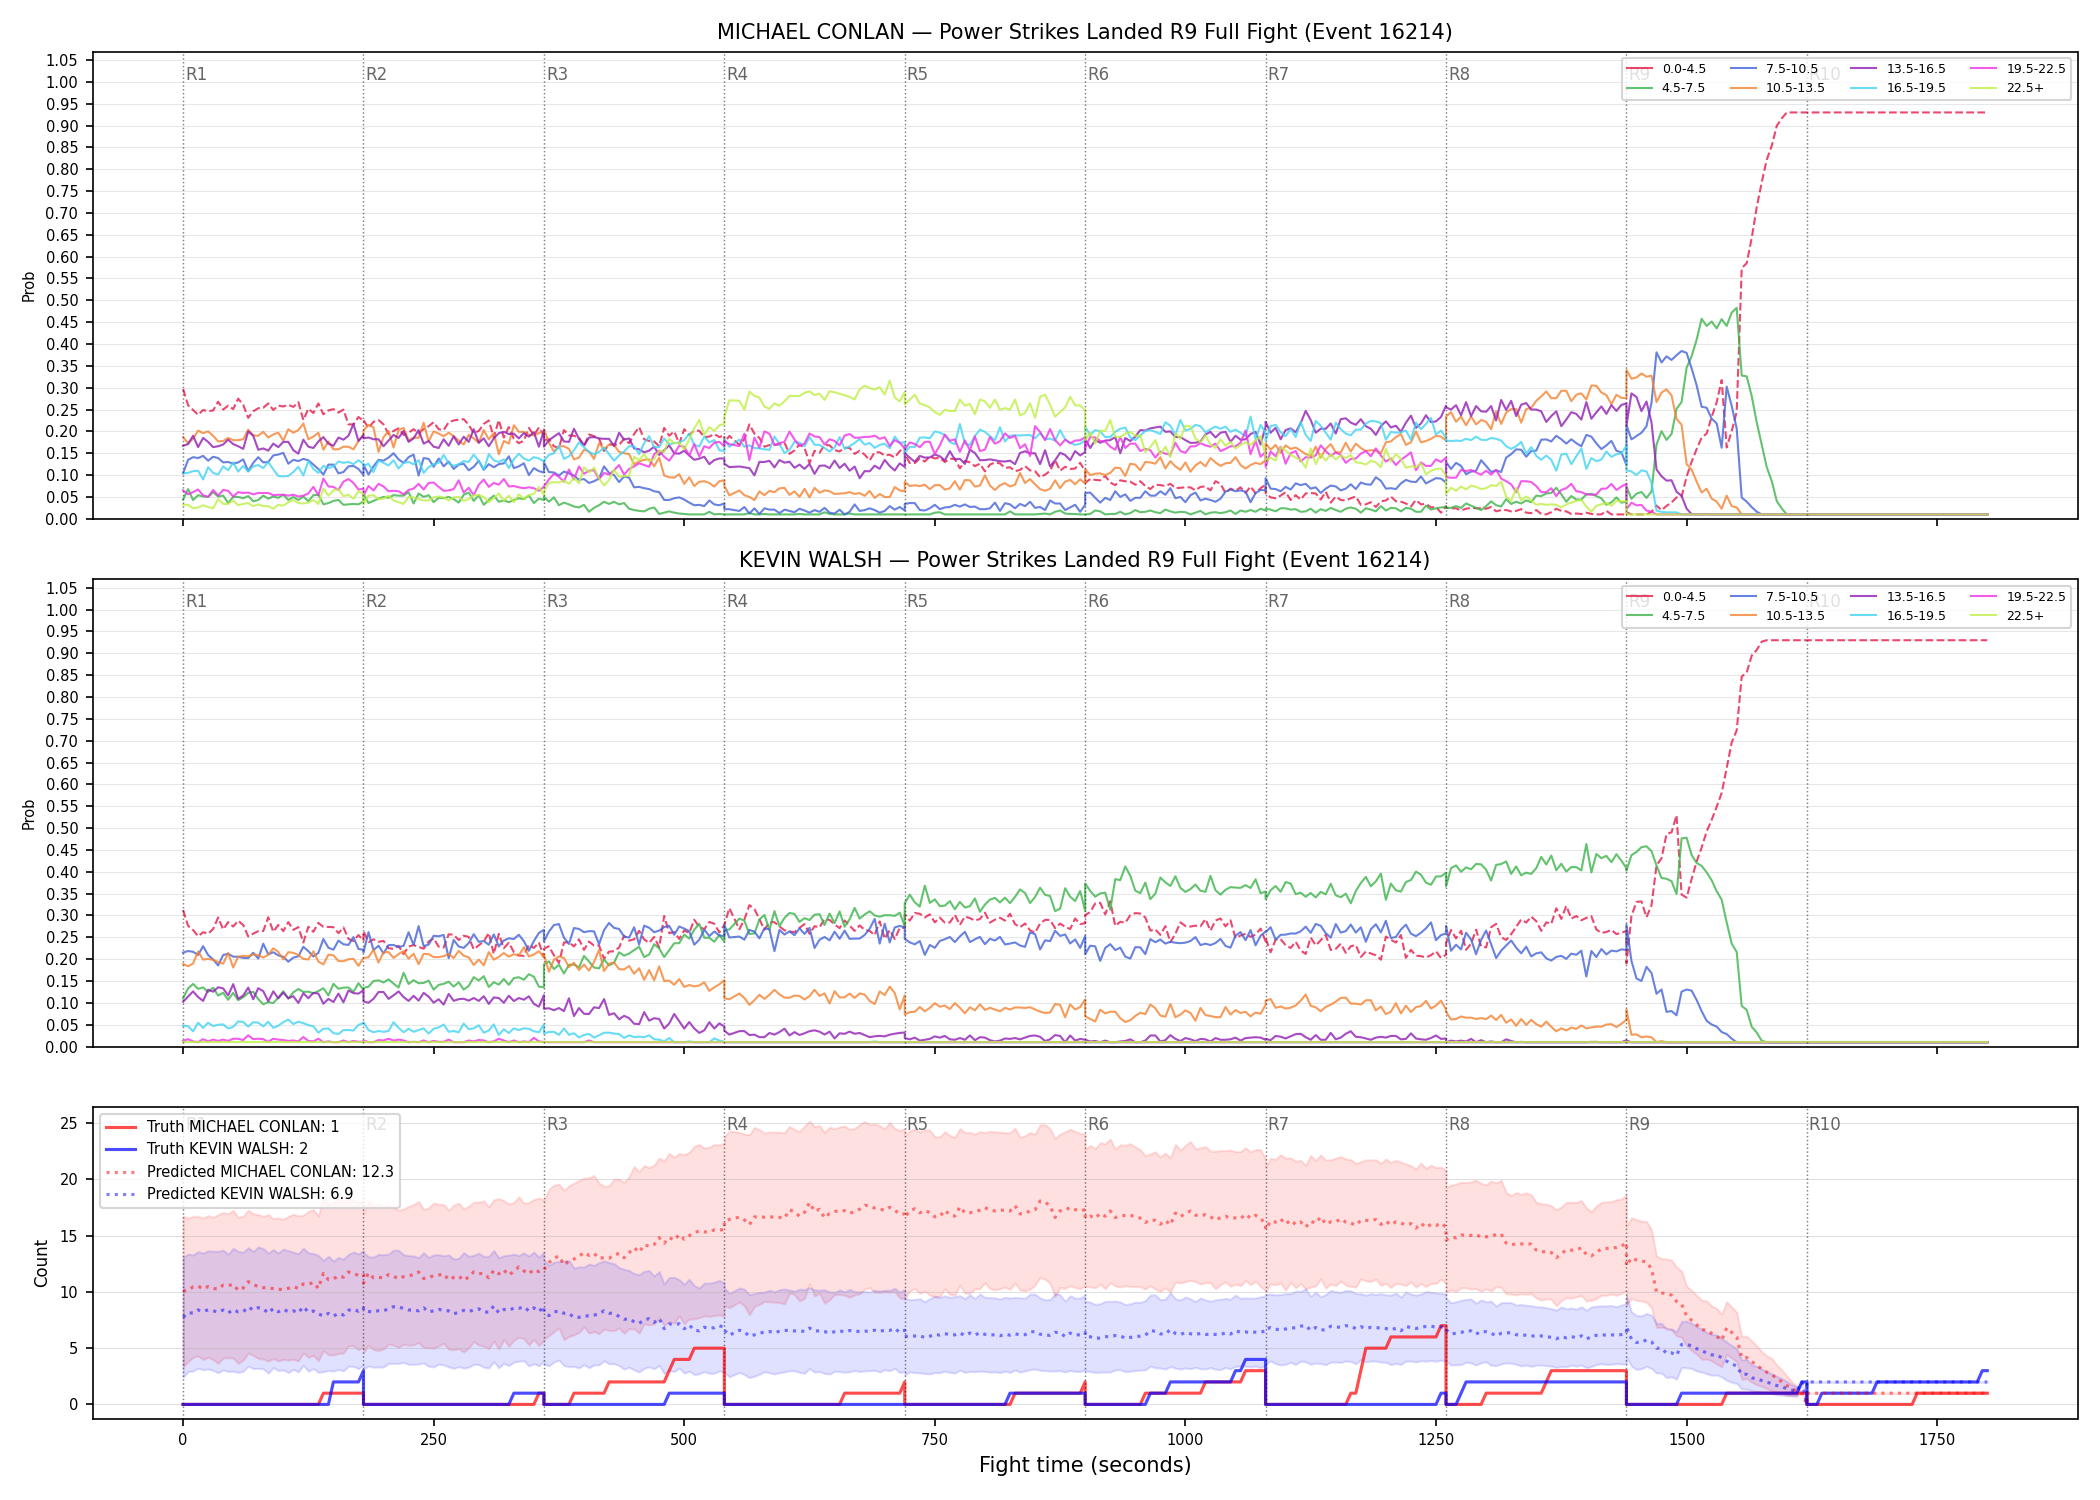Select the R1 round marker in Conlan chart
This screenshot has height=1500, width=2100.
point(196,74)
